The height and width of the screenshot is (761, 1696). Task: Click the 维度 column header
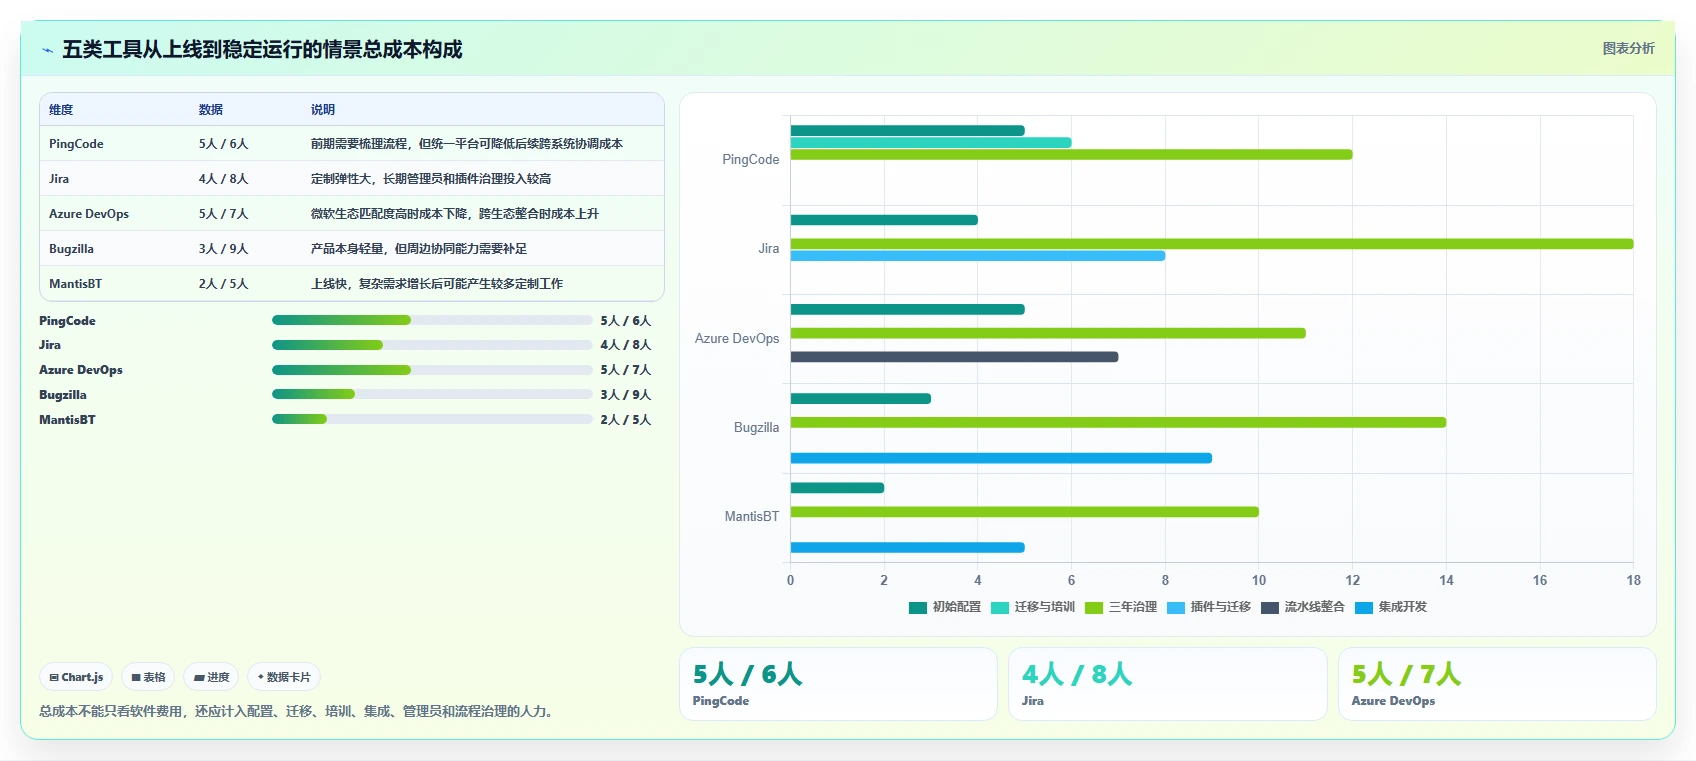61,110
